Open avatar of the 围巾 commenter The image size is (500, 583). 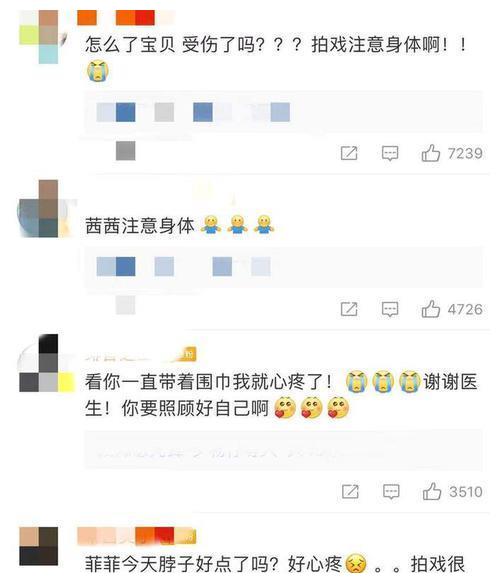45,363
